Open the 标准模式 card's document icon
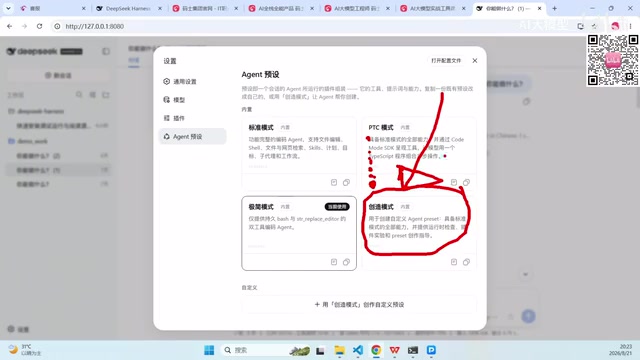Image resolution: width=640 pixels, height=360 pixels. (x=334, y=182)
